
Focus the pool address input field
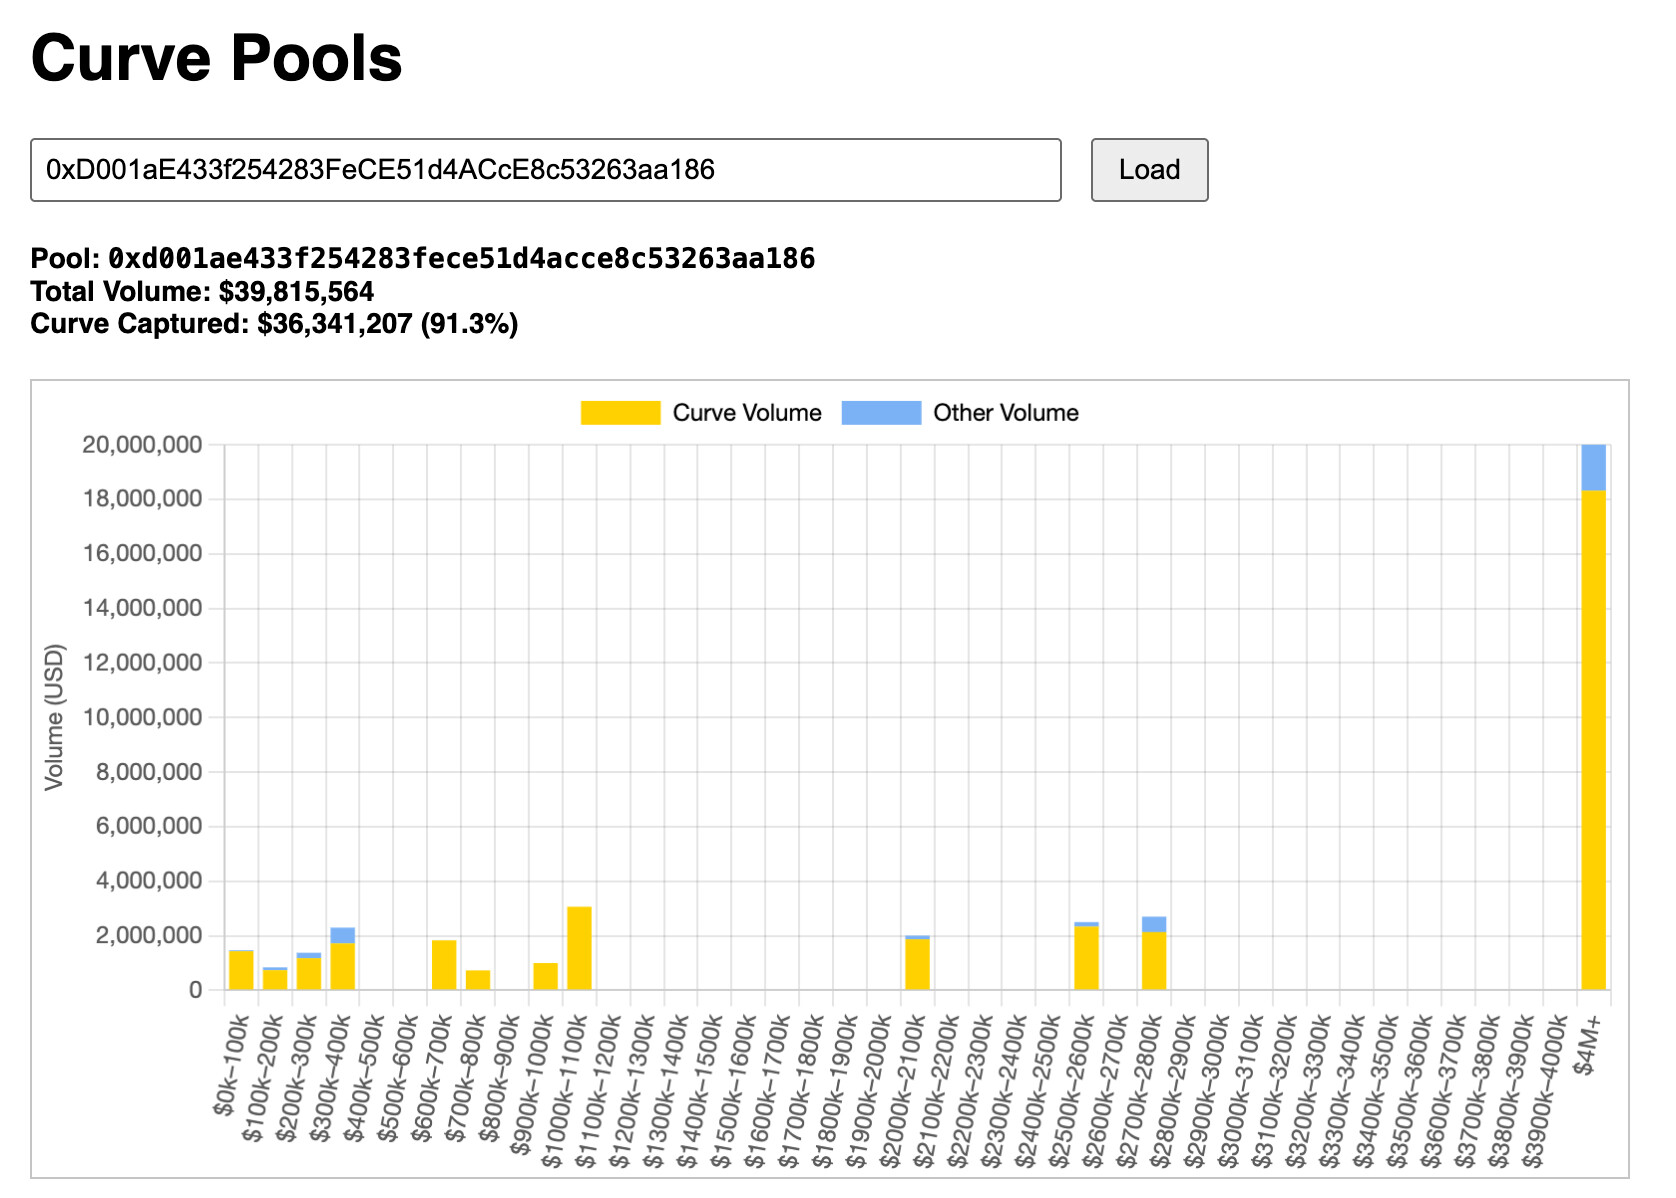coord(546,170)
